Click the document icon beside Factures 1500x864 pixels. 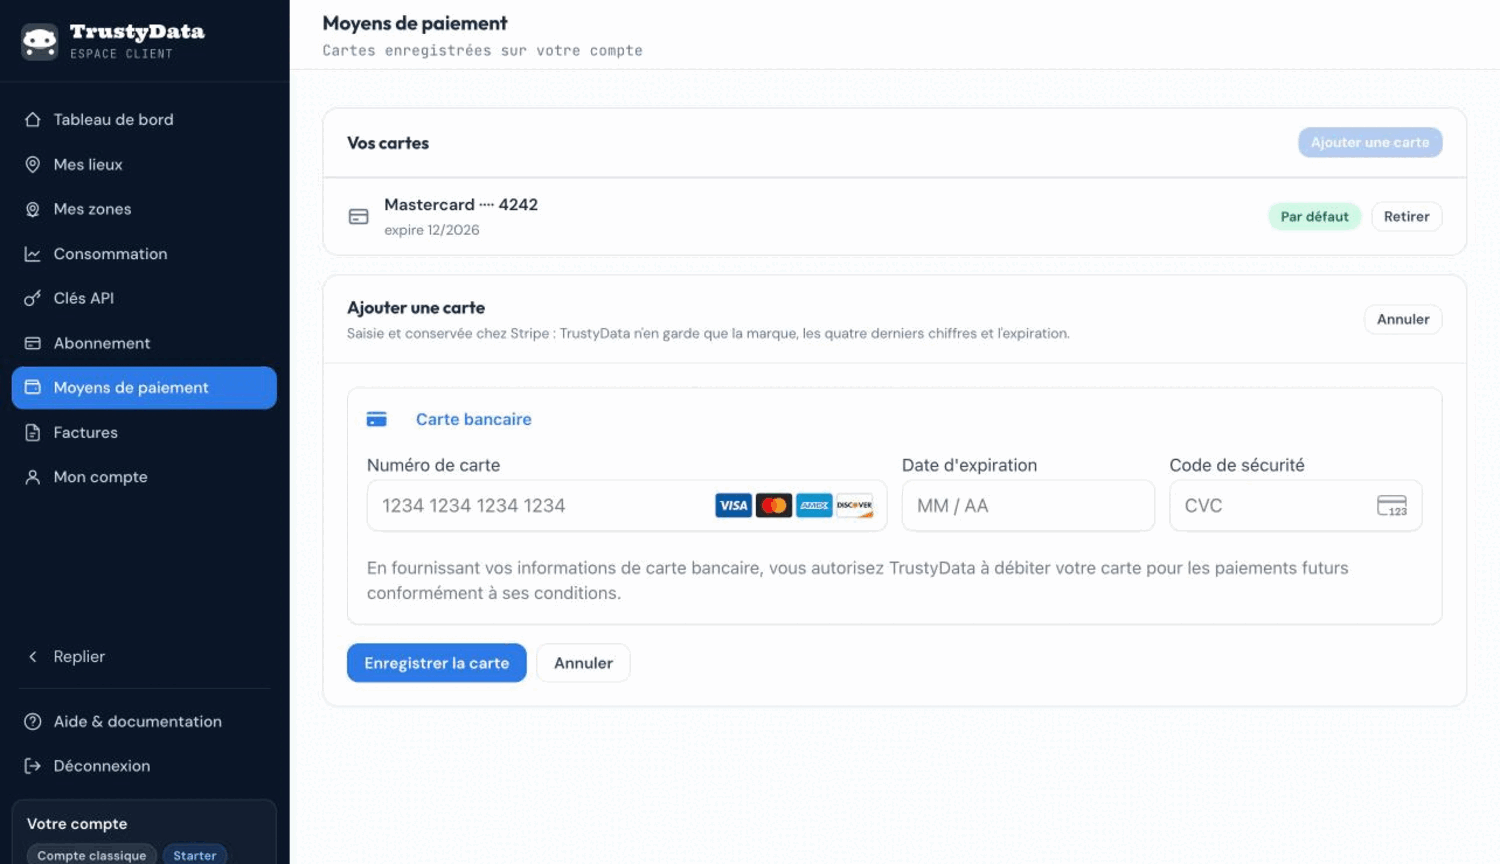33,433
